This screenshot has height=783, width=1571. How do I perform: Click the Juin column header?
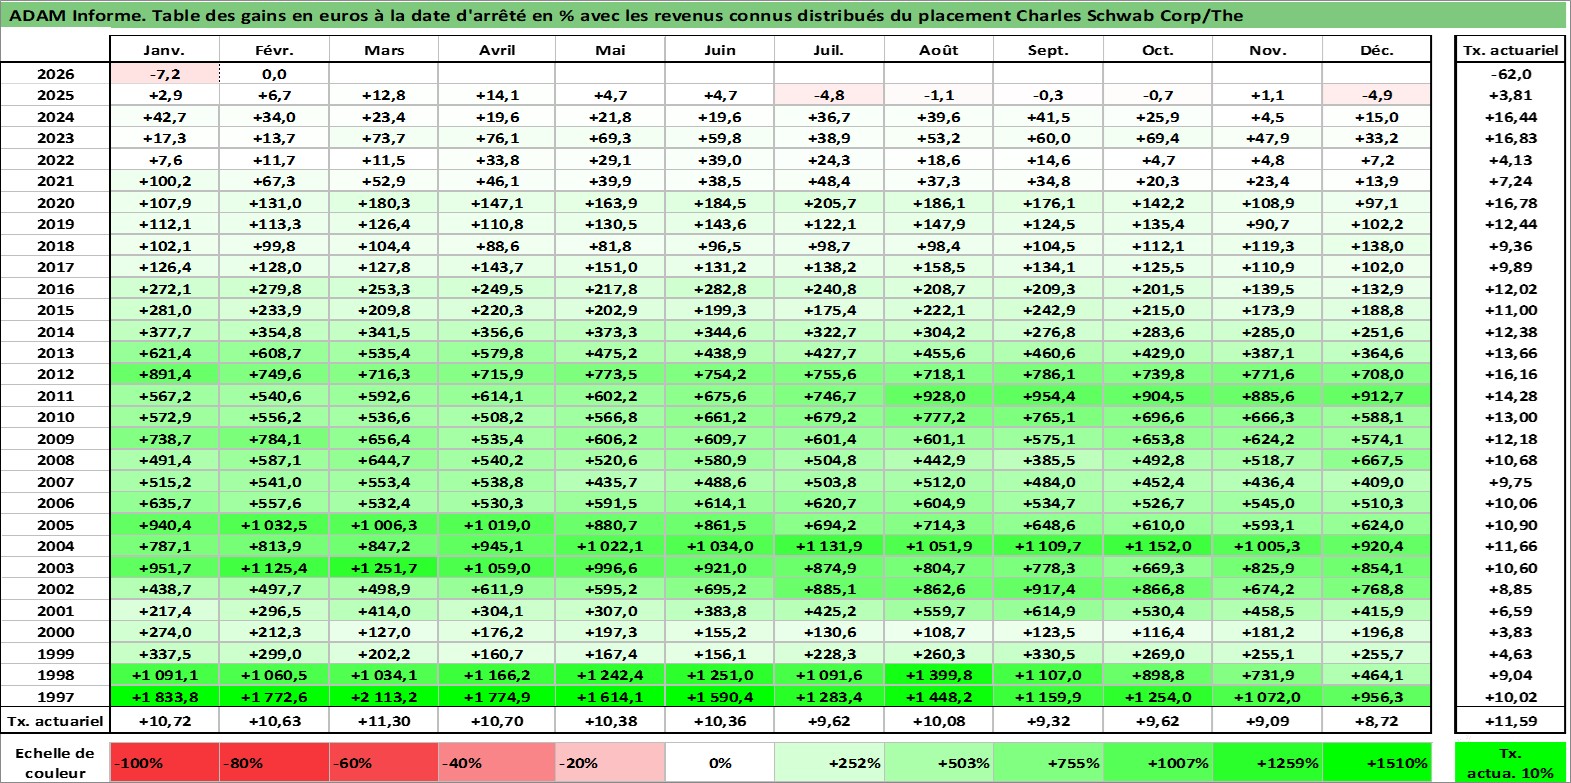click(x=720, y=50)
